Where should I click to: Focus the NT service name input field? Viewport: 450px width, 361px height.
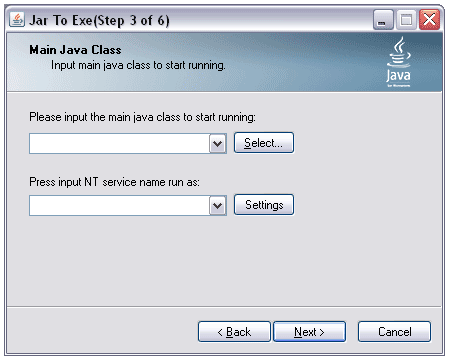(x=119, y=206)
